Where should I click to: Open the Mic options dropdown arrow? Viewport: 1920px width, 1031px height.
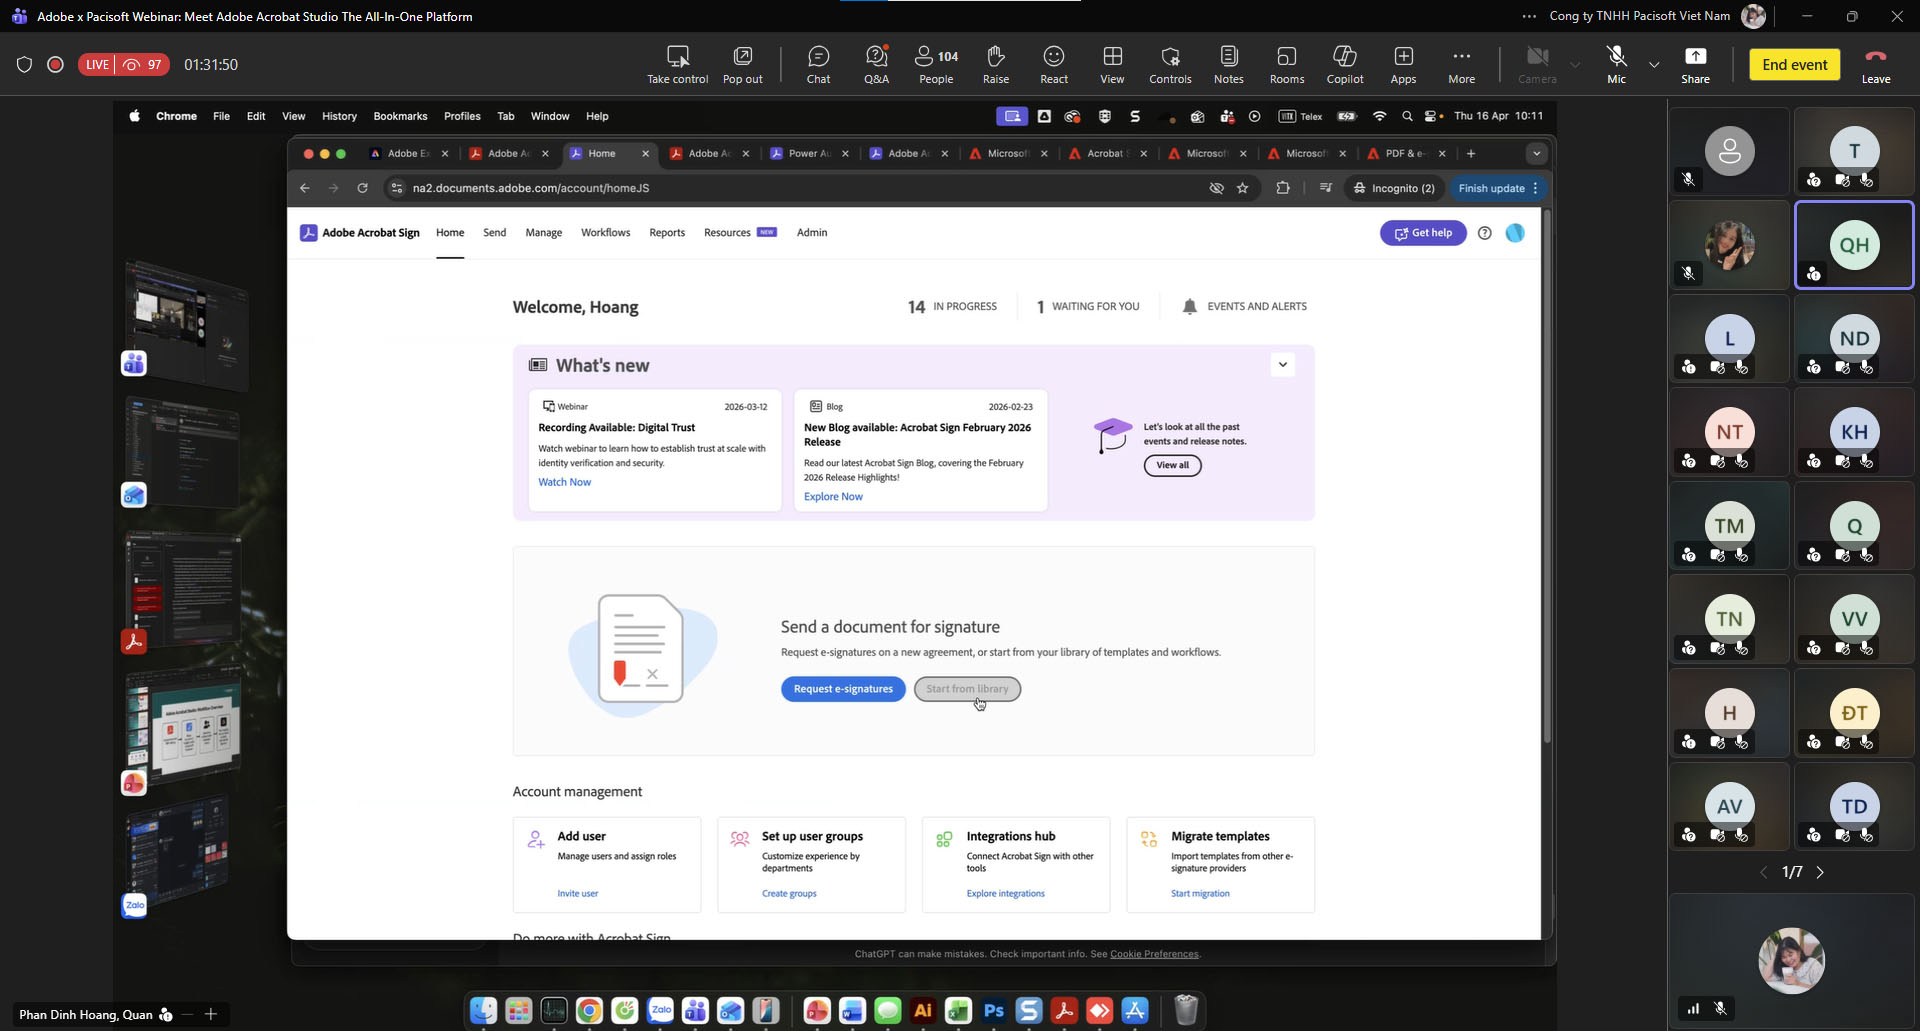pyautogui.click(x=1654, y=65)
